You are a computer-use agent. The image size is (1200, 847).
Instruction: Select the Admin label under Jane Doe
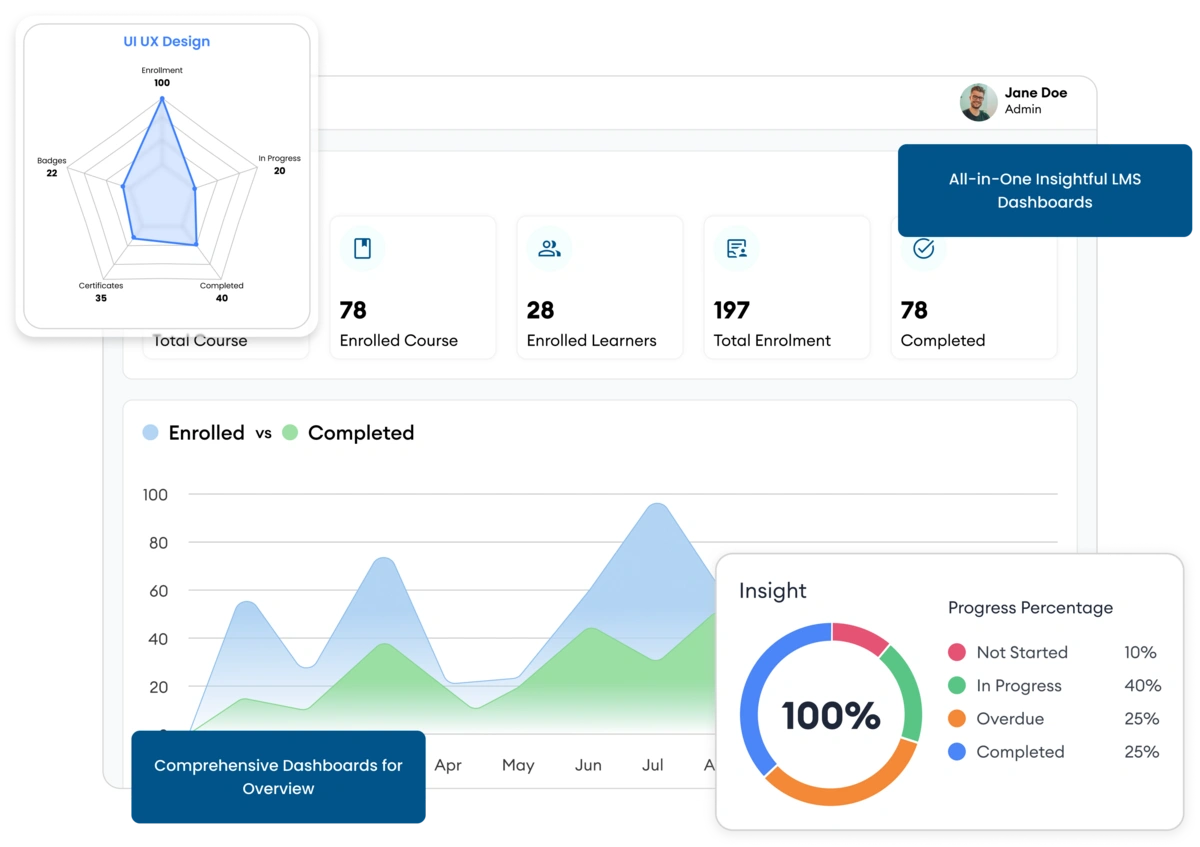1020,109
